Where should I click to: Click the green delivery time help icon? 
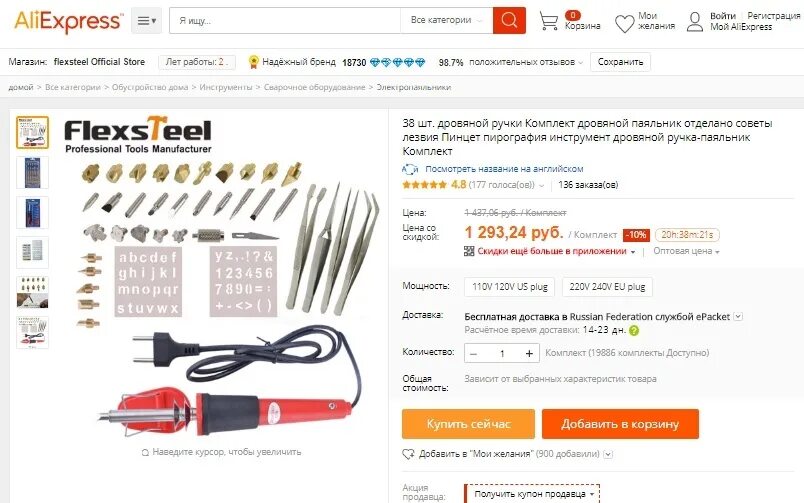(634, 331)
